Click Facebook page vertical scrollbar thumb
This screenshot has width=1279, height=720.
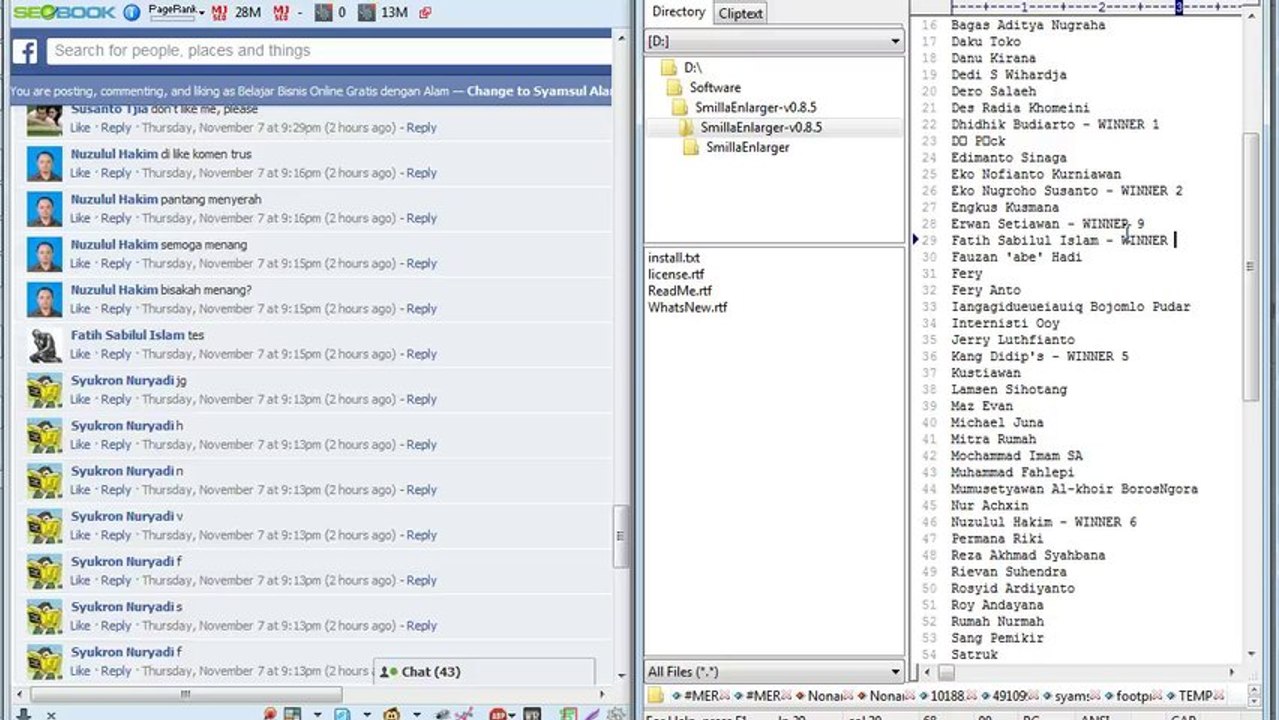[x=621, y=536]
